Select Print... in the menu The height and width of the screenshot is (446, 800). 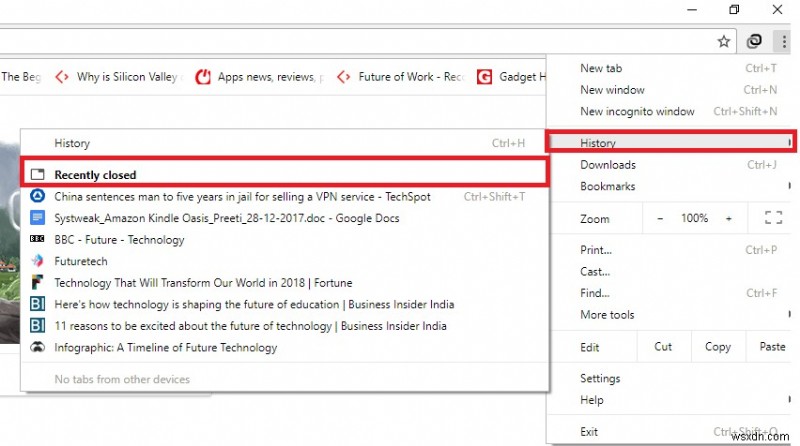click(670, 250)
